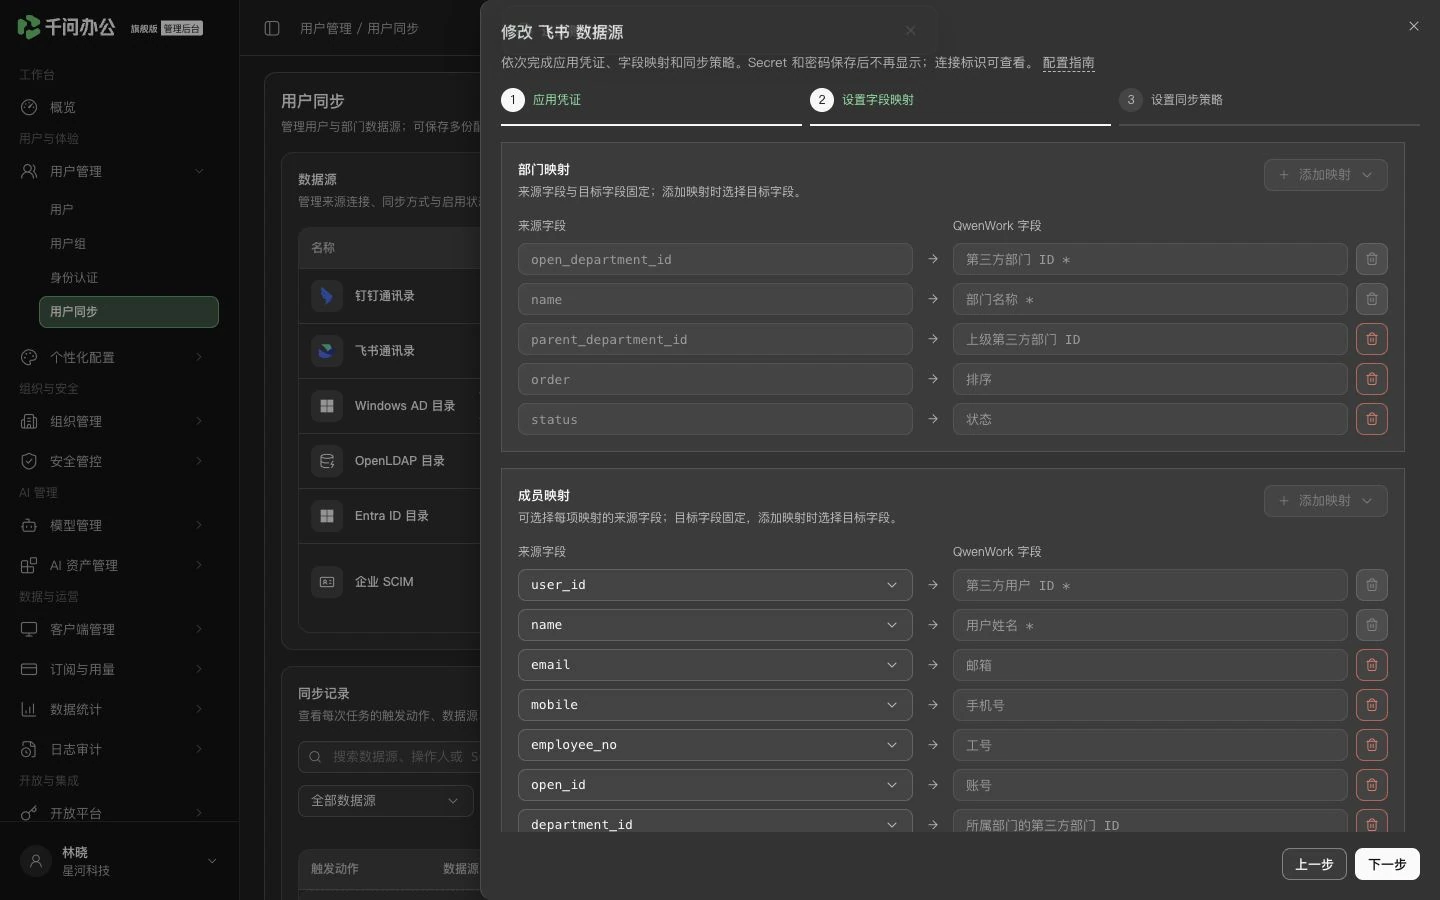Open the 林晓 account menu
Image resolution: width=1440 pixels, height=900 pixels.
tap(119, 861)
